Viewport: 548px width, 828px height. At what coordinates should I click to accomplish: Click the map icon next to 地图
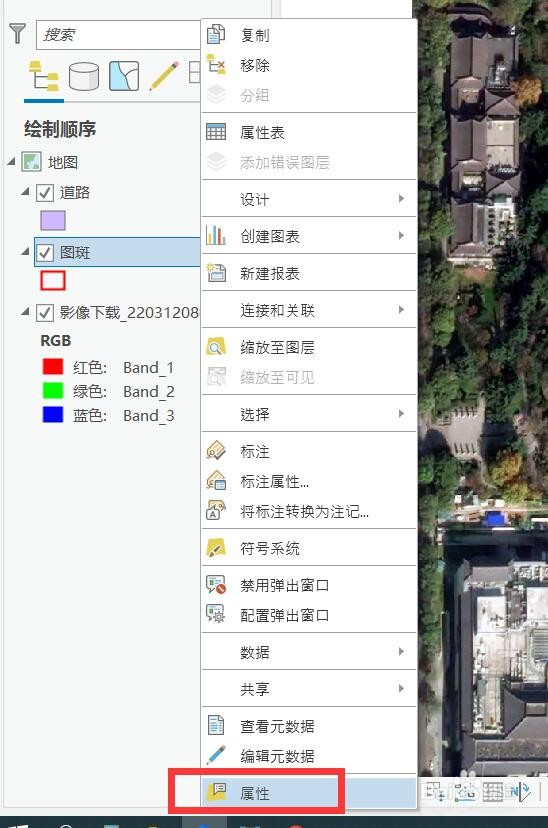(31, 162)
